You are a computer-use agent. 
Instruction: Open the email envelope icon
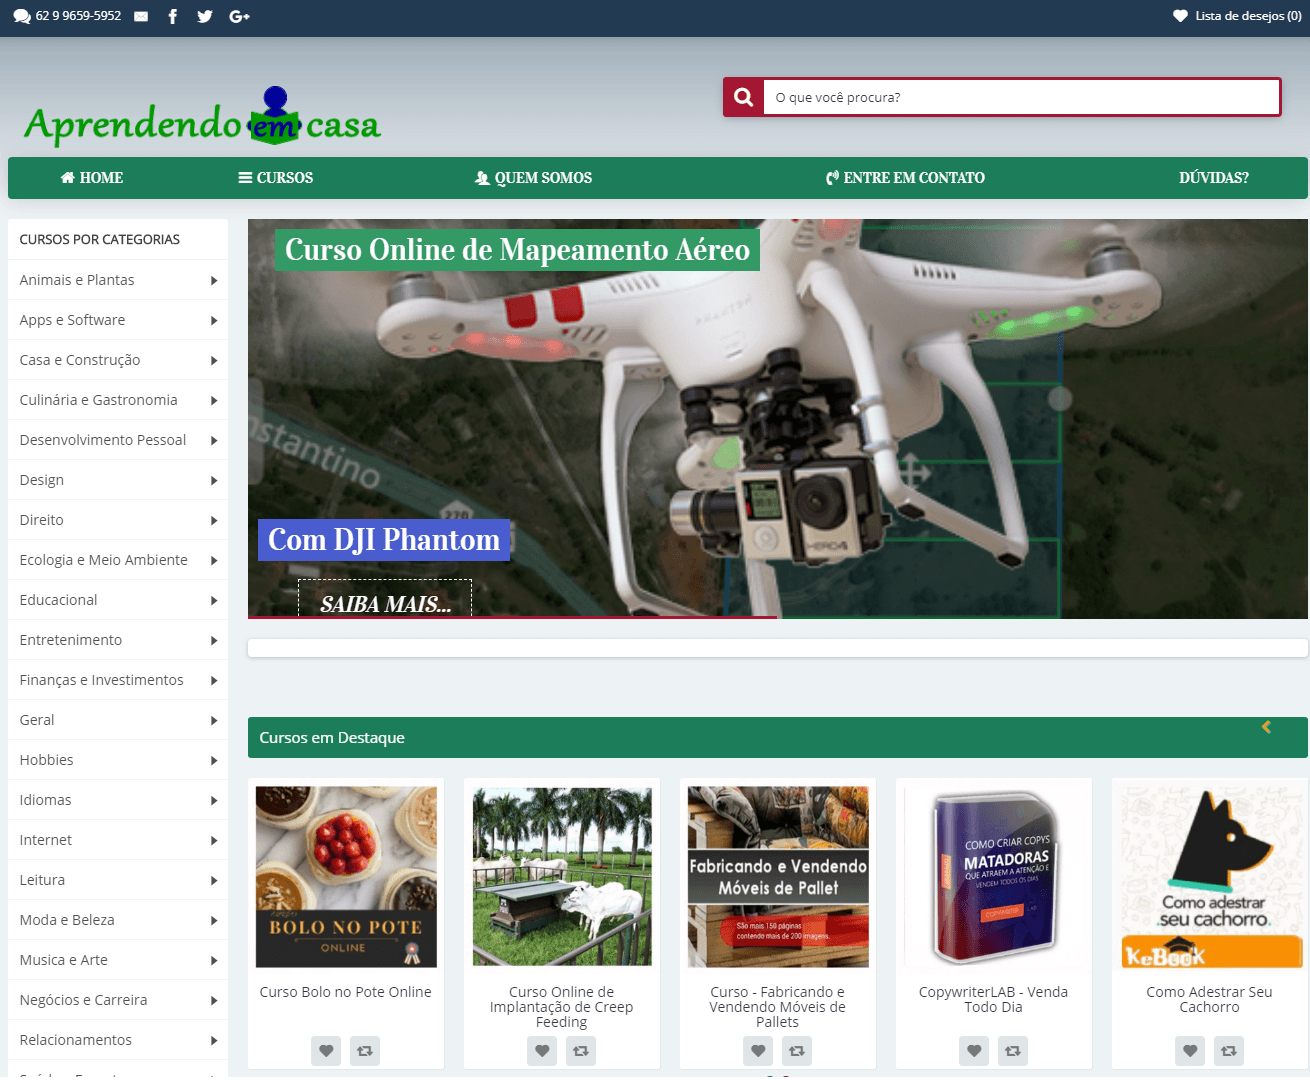[140, 16]
